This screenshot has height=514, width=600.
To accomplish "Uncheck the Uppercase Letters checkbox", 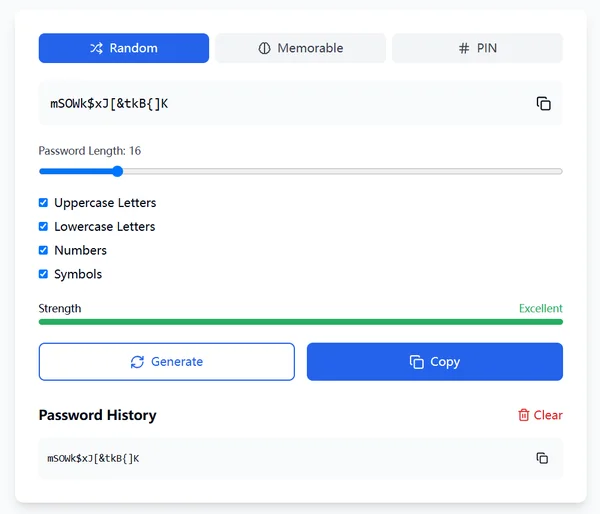I will 43,202.
